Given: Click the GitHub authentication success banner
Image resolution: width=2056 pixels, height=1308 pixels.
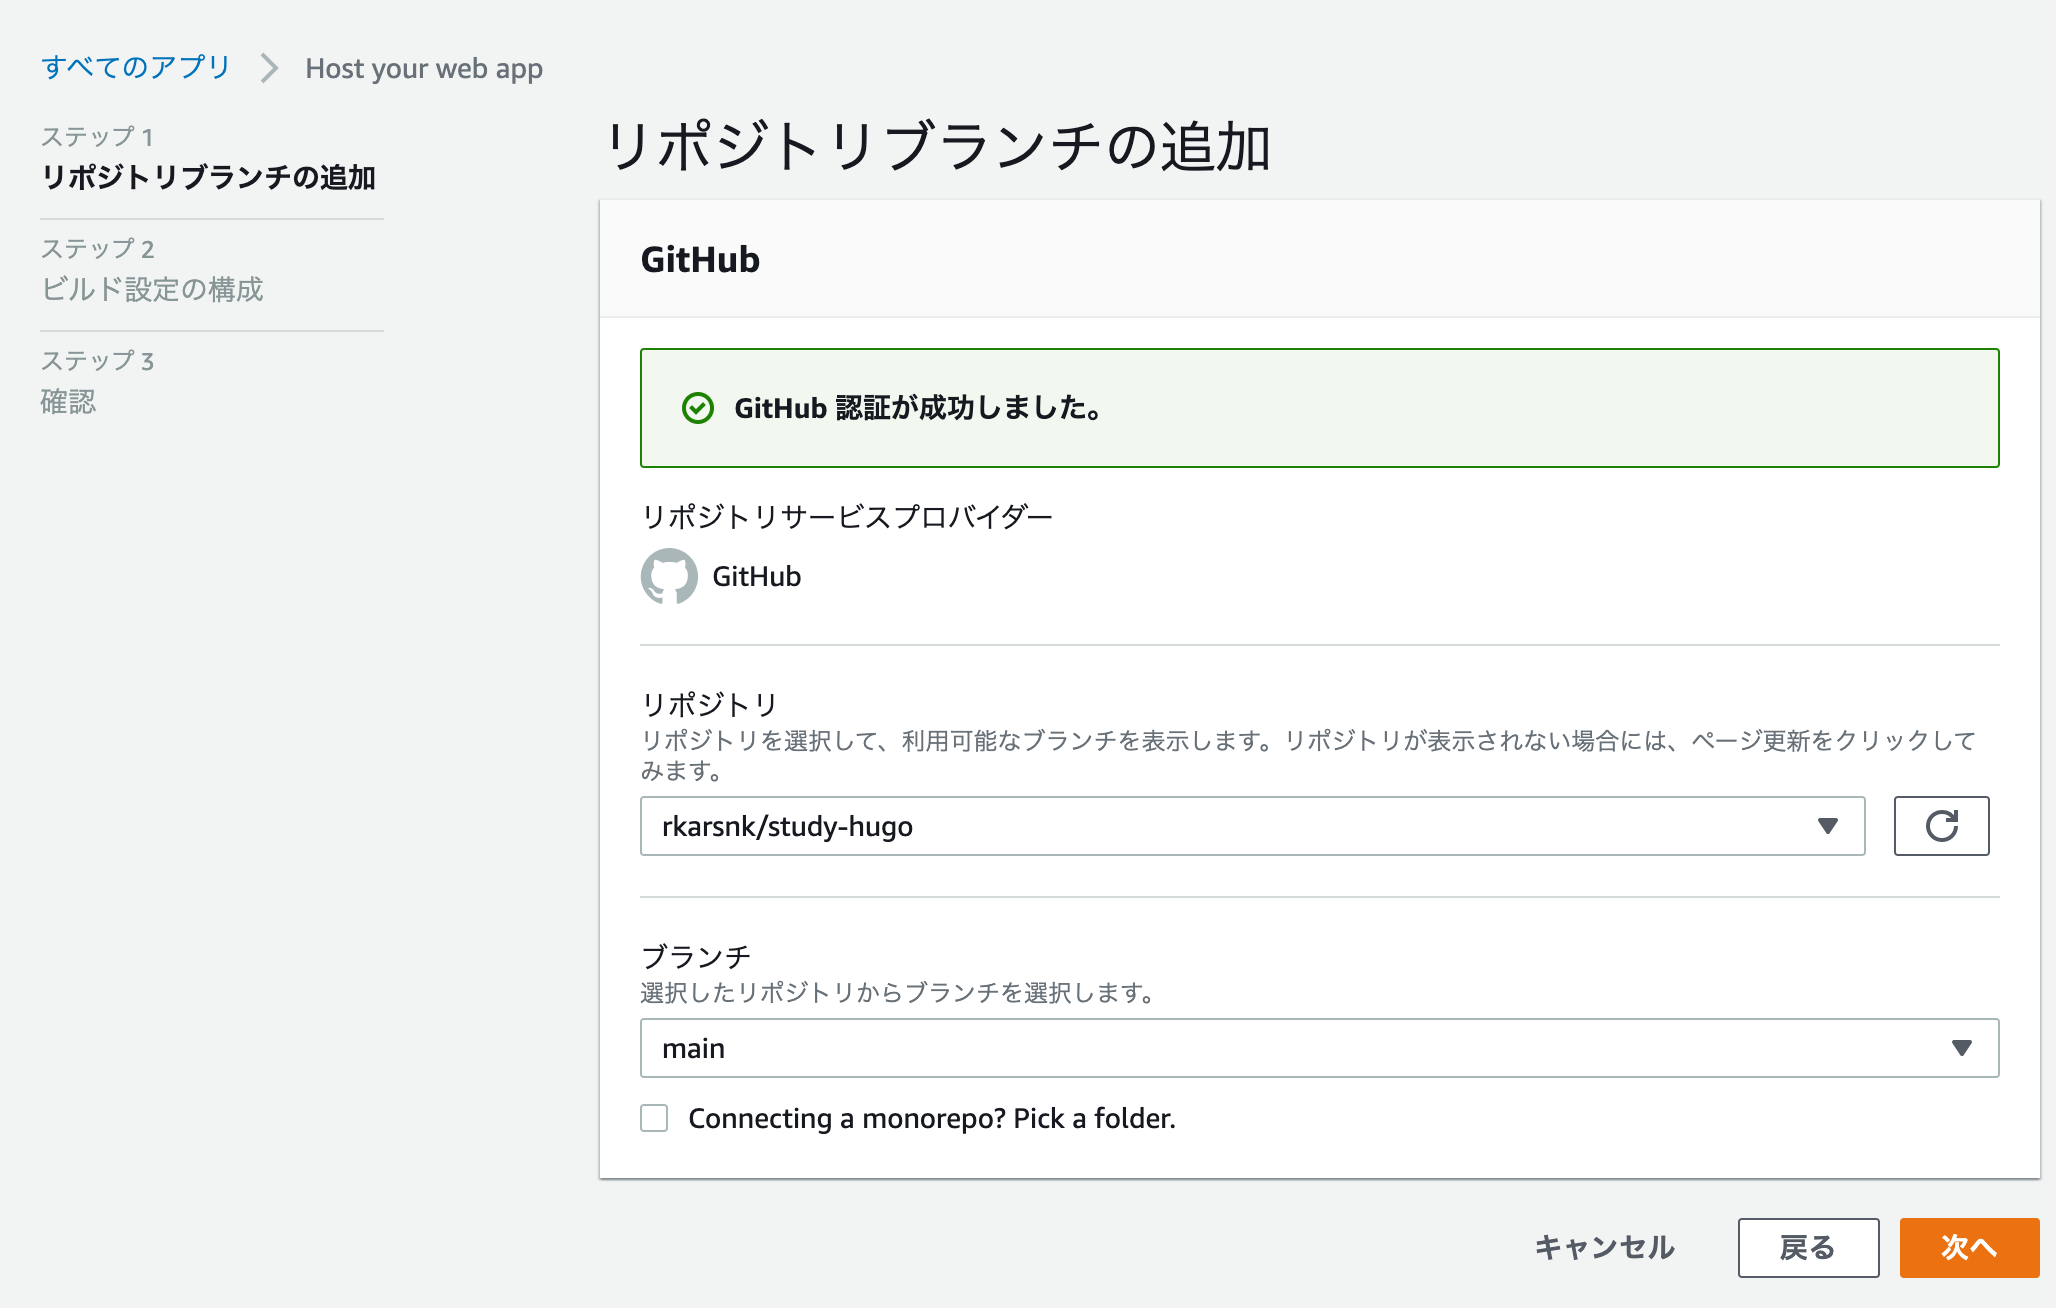Looking at the screenshot, I should click(1319, 408).
